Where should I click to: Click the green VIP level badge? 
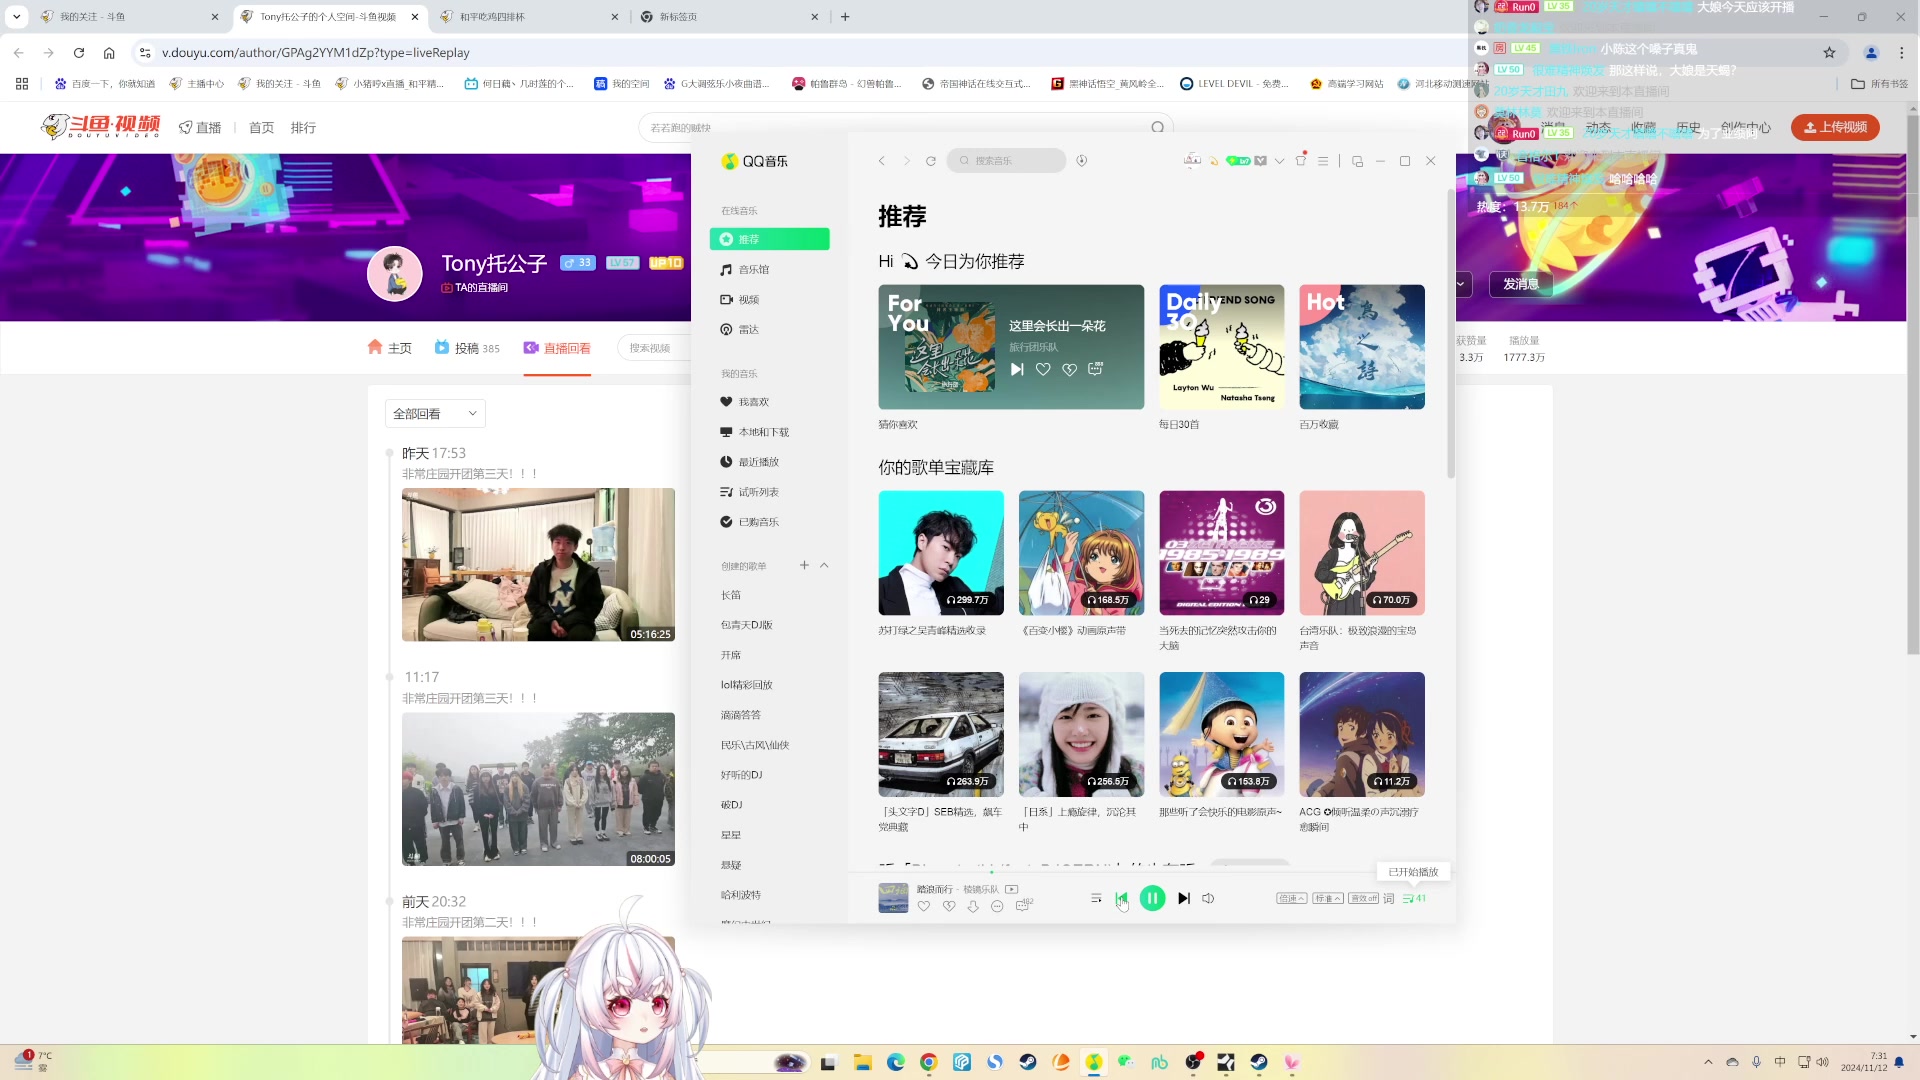(1238, 160)
